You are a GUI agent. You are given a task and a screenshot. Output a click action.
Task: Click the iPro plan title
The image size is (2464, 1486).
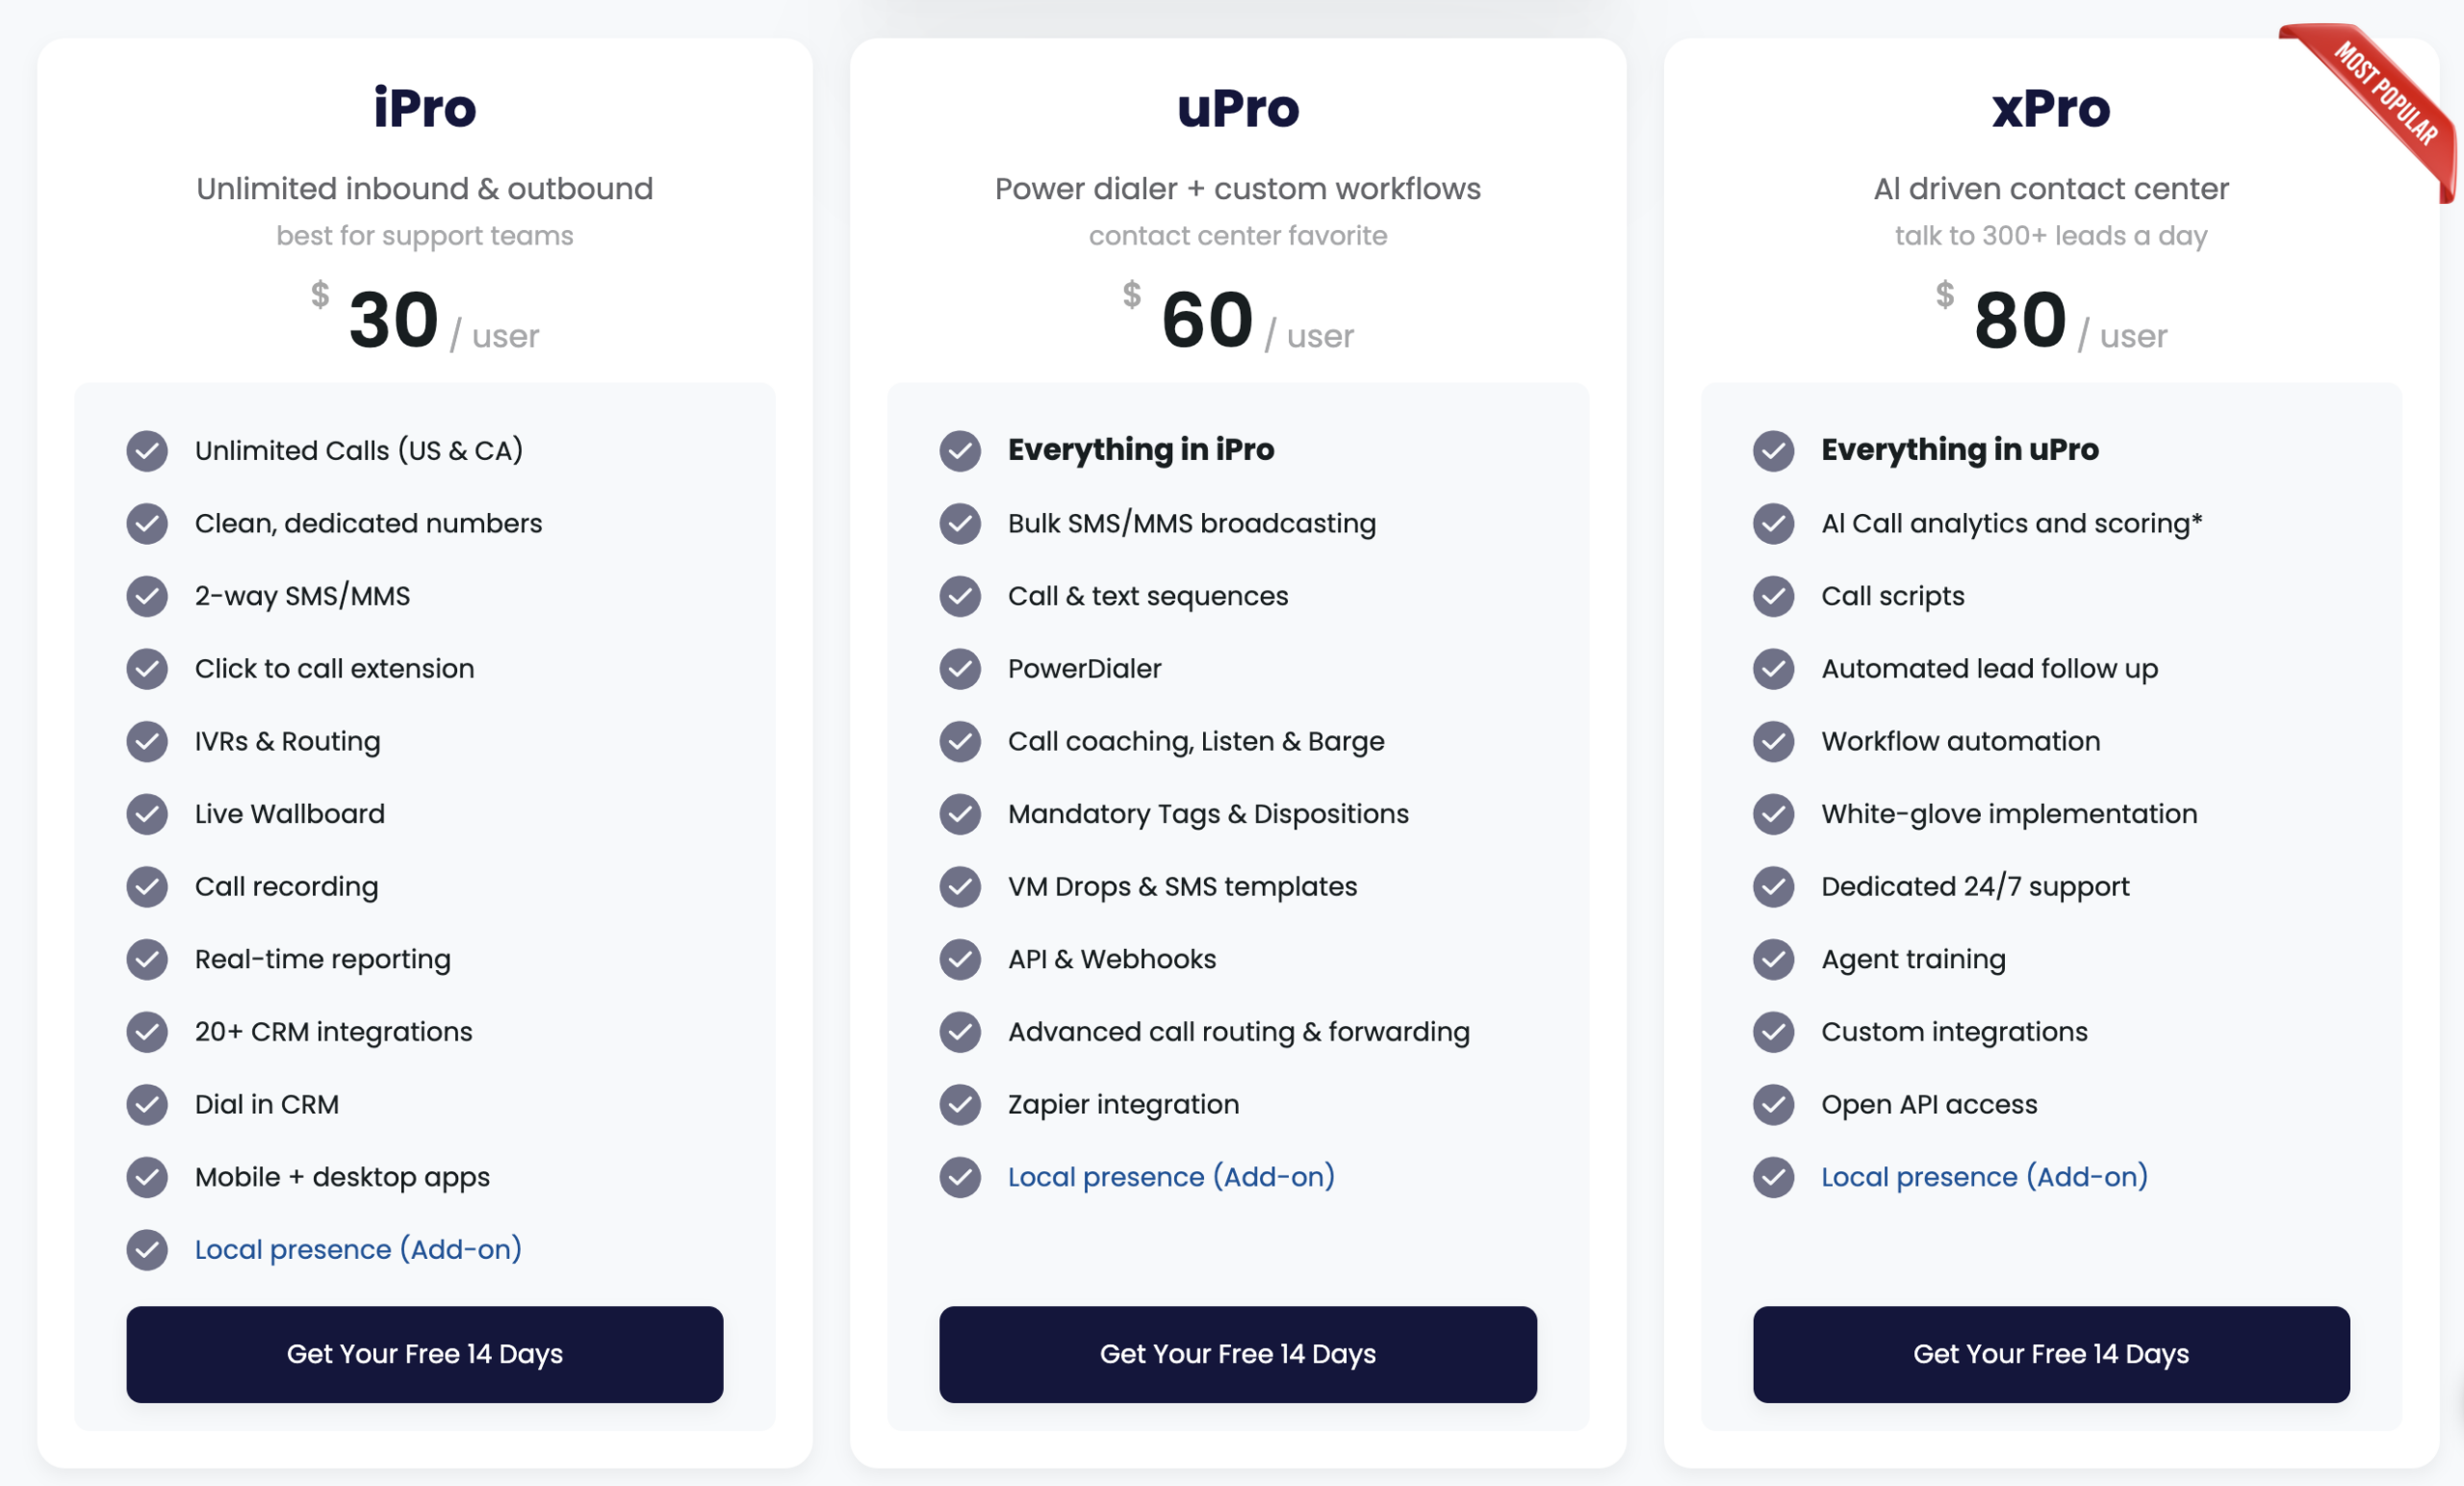click(x=424, y=108)
